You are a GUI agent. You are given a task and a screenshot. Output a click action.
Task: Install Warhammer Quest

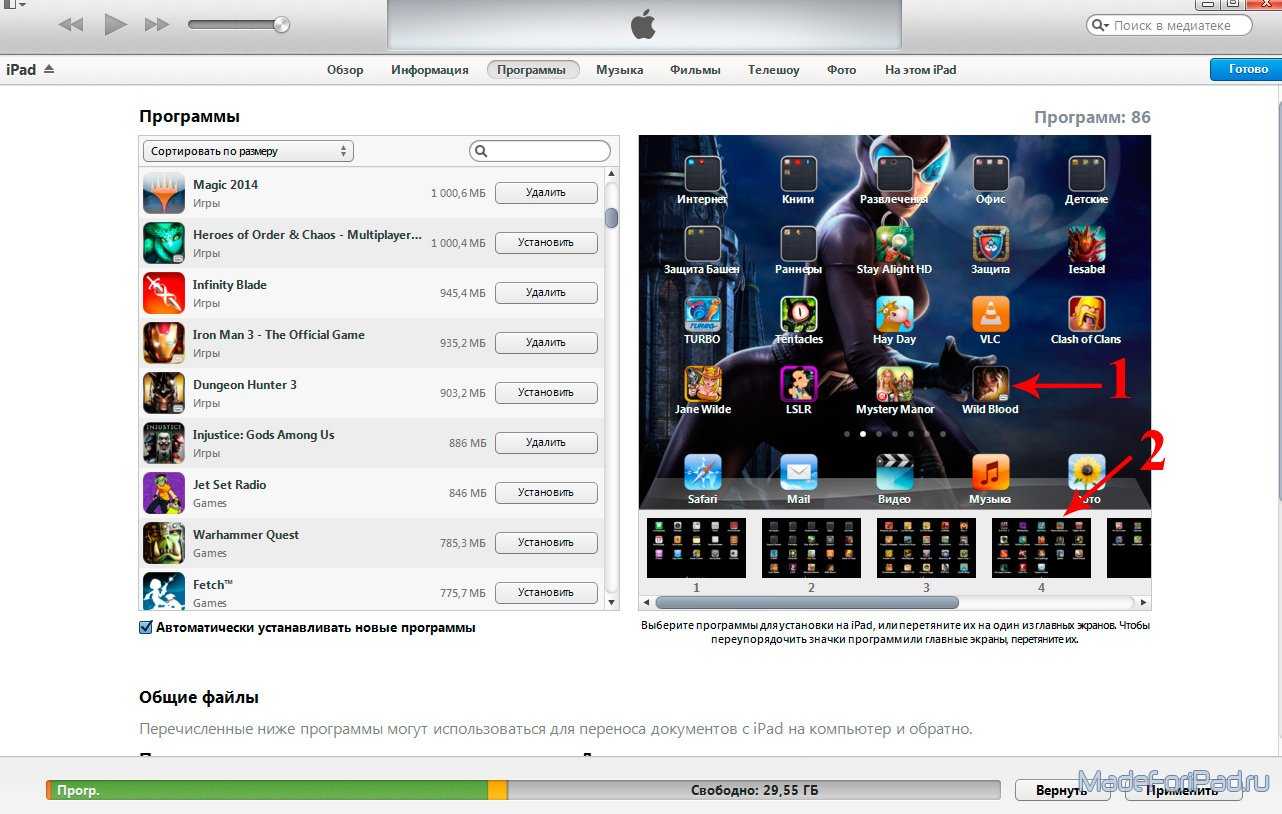pyautogui.click(x=546, y=542)
